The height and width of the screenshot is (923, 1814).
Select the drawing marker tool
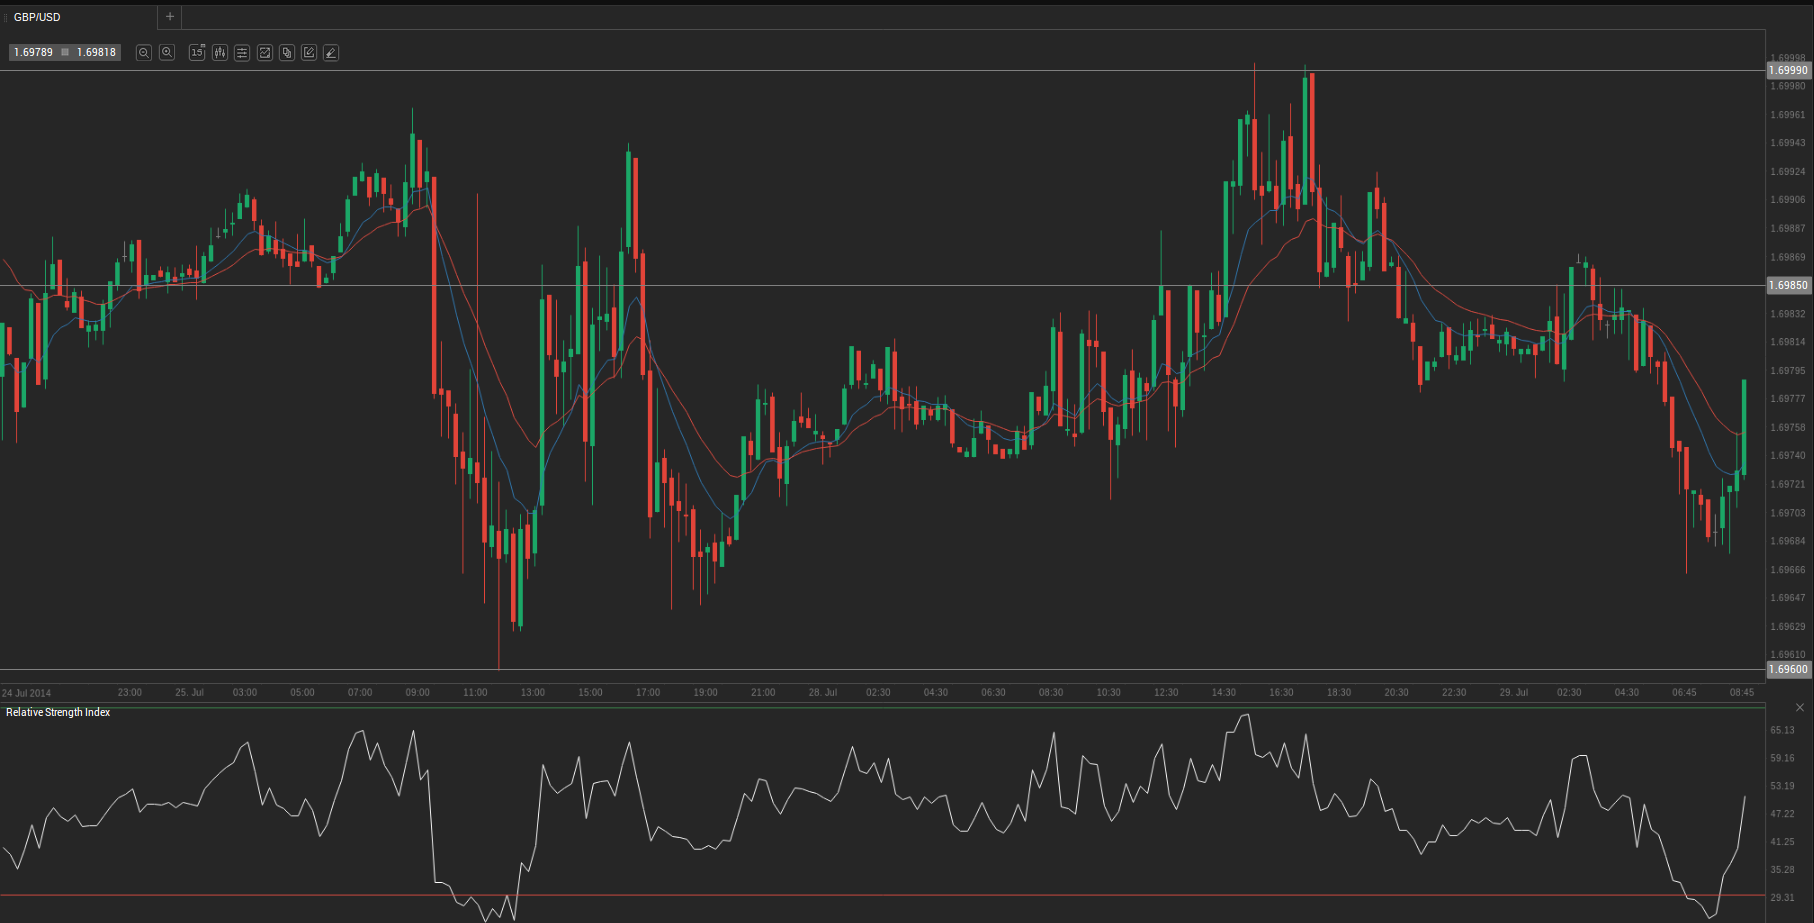[x=331, y=52]
